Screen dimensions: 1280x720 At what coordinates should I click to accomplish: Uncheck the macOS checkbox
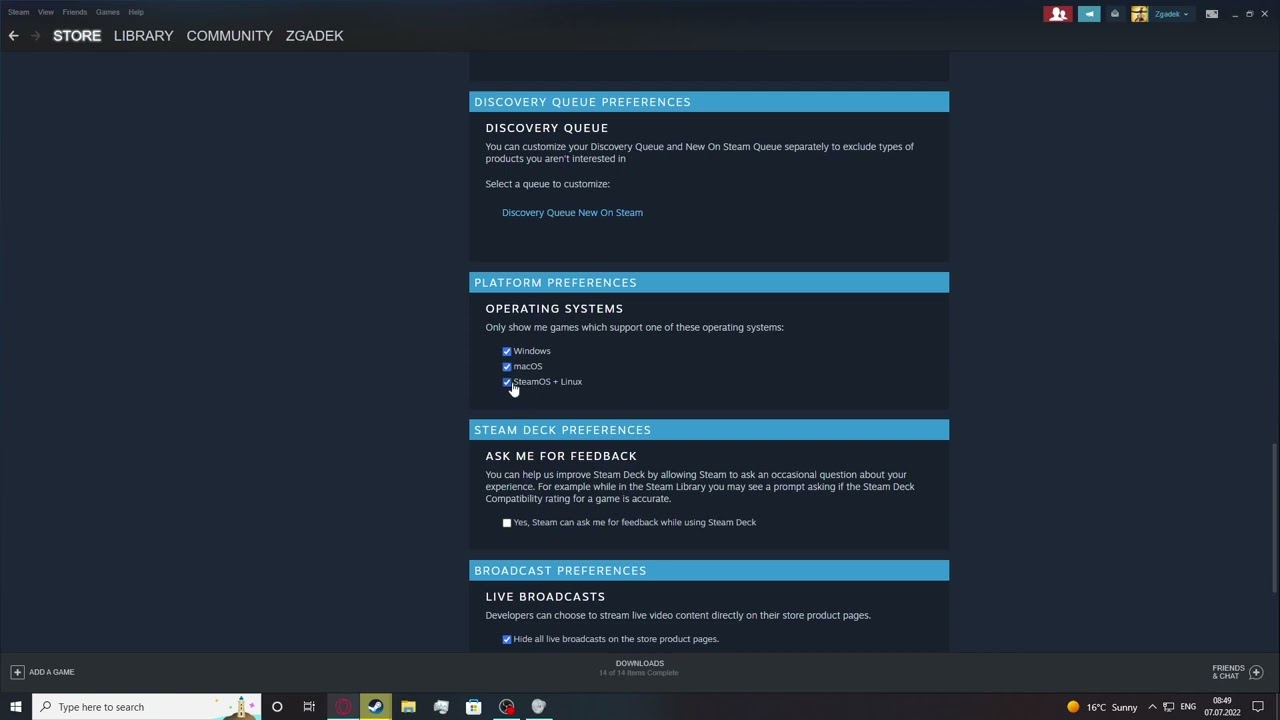(x=507, y=367)
